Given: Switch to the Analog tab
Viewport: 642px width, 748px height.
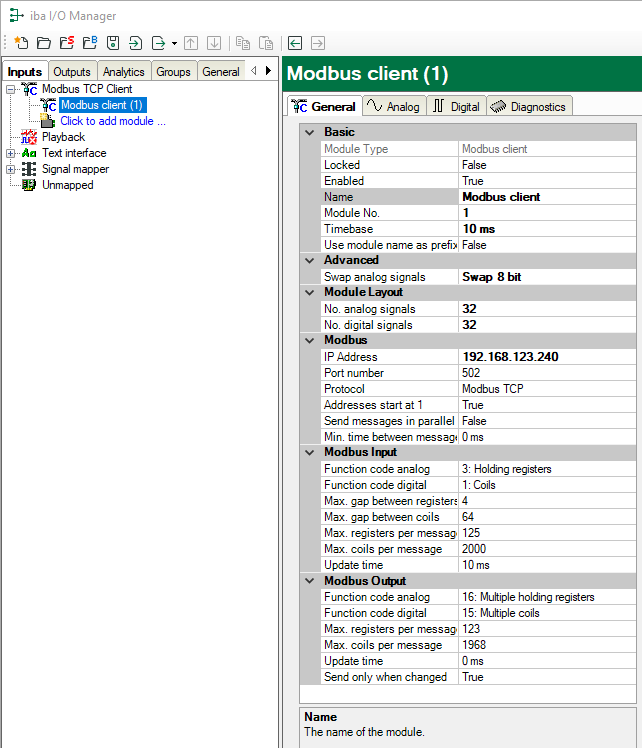Looking at the screenshot, I should click(x=393, y=107).
